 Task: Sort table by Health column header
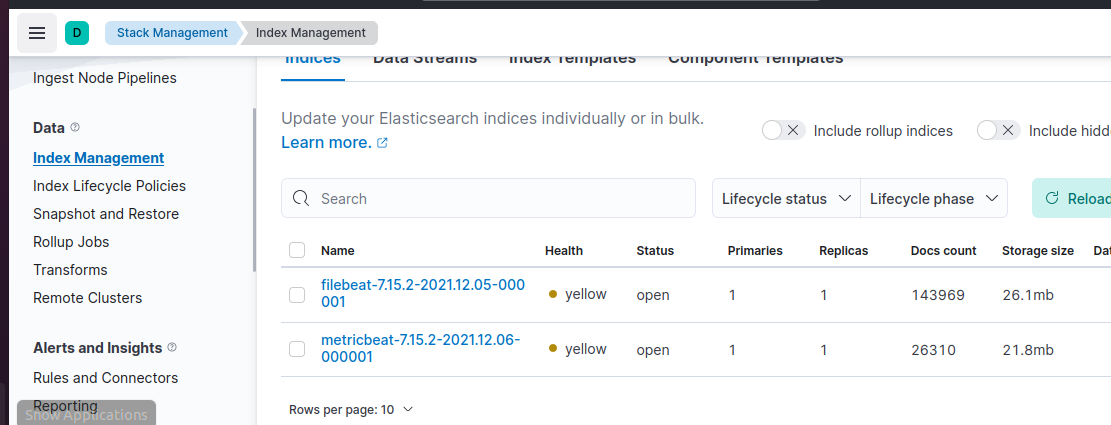click(x=564, y=251)
